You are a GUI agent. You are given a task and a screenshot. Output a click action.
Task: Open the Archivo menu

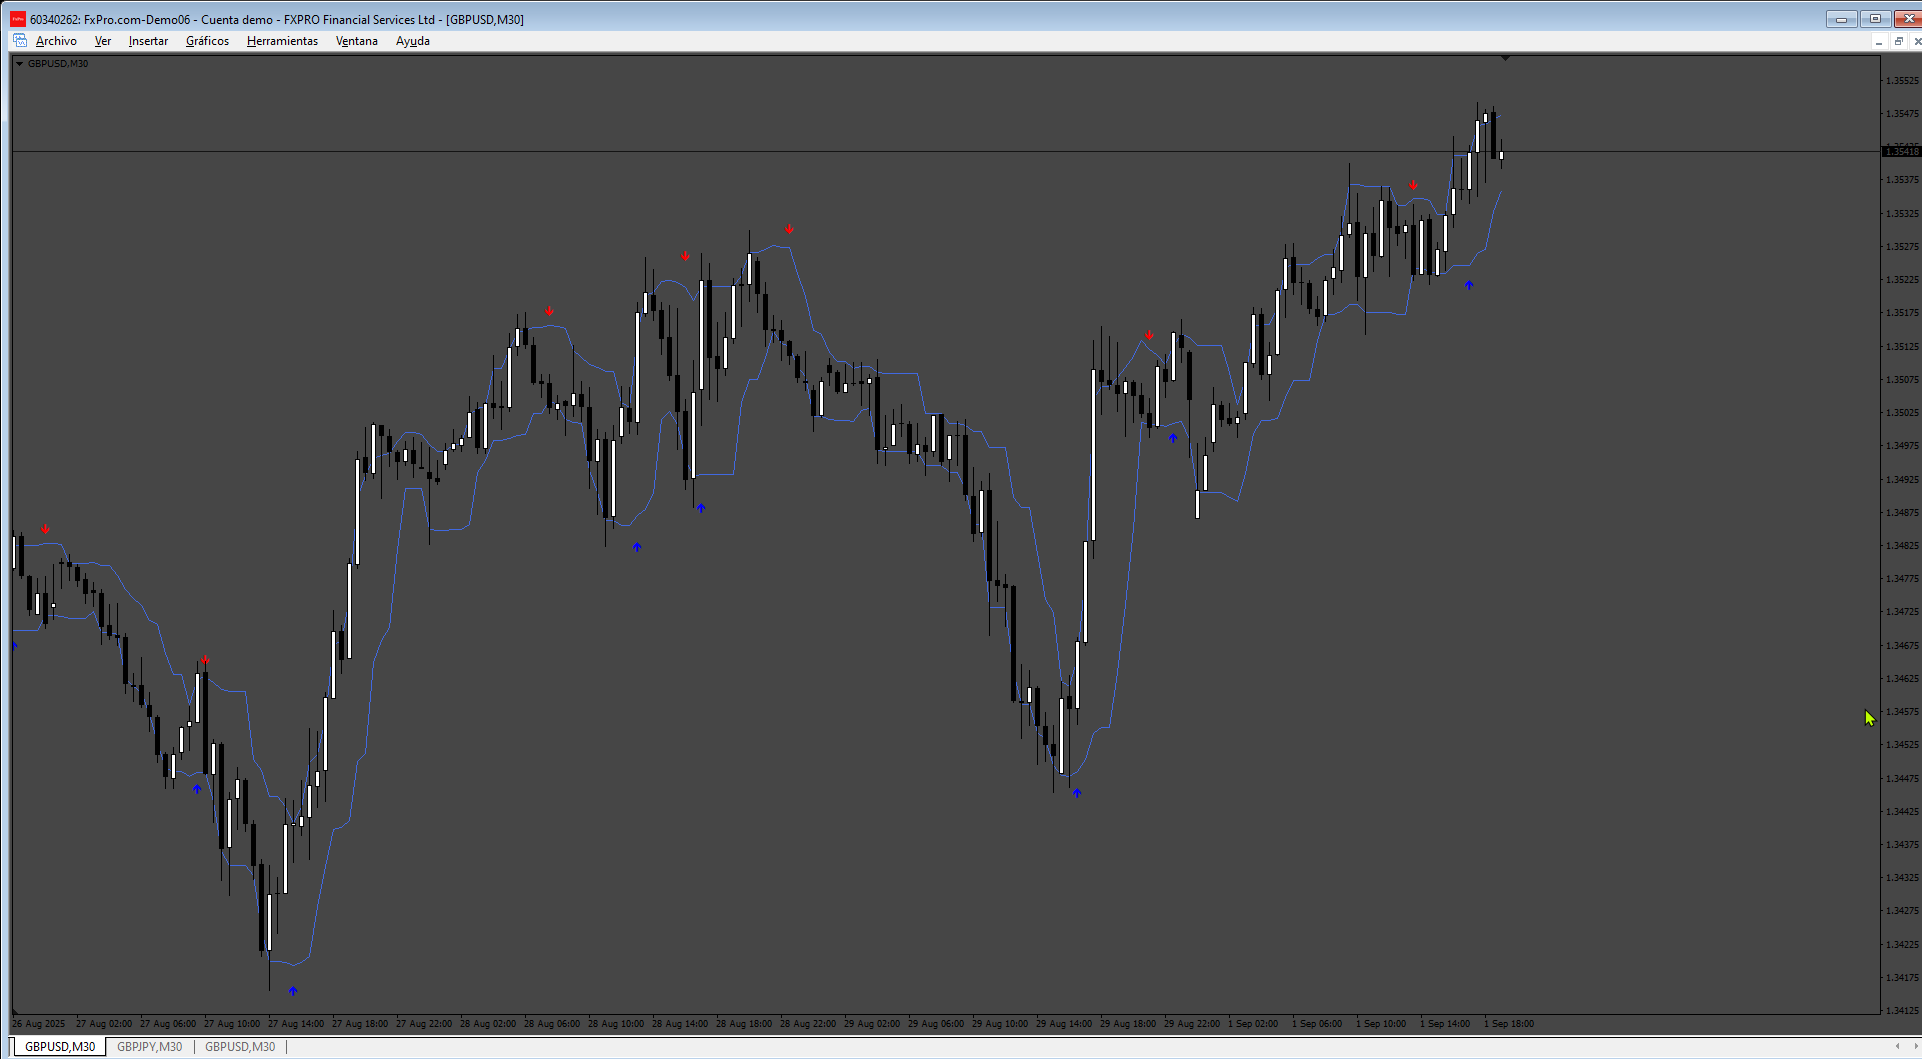pyautogui.click(x=56, y=41)
